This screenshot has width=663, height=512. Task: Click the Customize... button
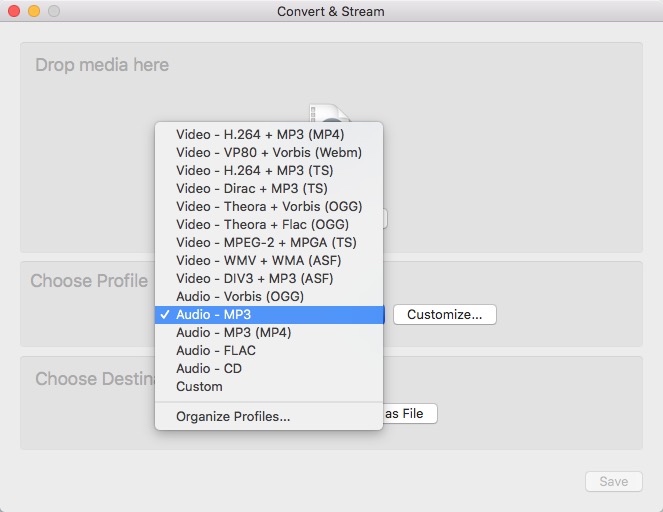click(x=444, y=315)
